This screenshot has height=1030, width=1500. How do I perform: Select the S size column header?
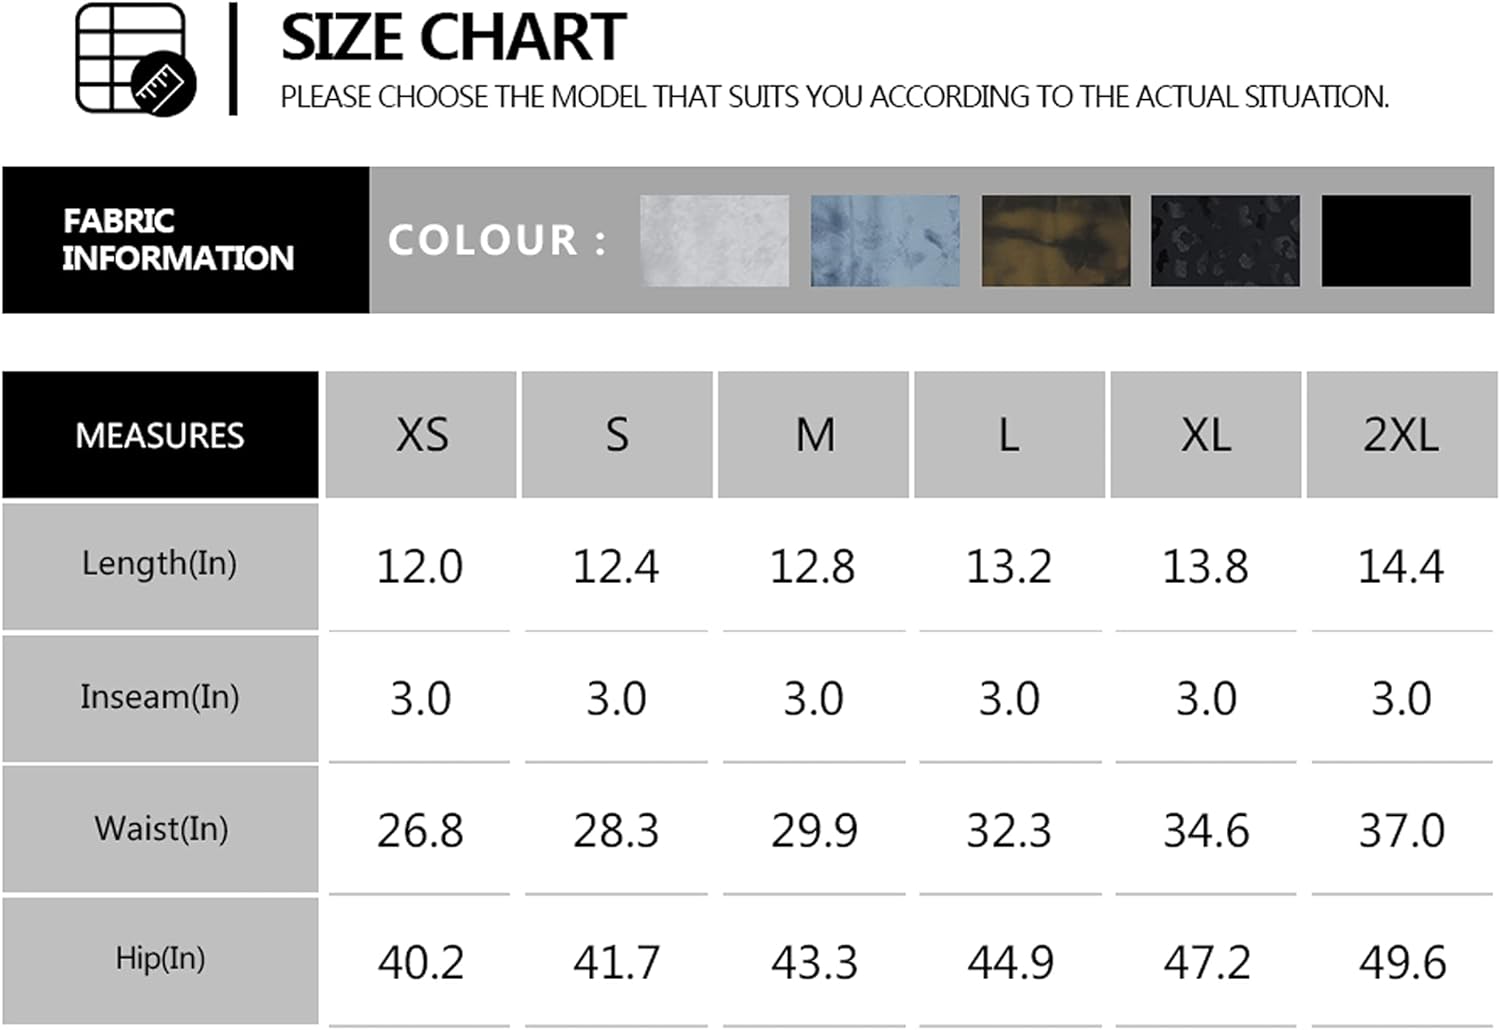617,435
